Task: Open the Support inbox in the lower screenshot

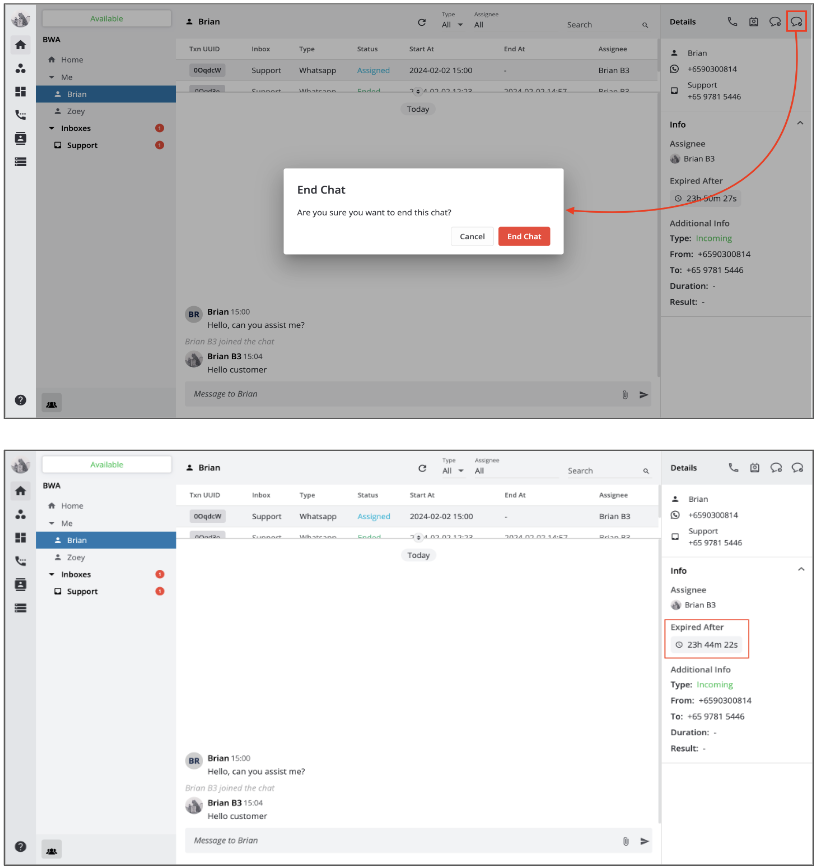Action: (x=82, y=591)
